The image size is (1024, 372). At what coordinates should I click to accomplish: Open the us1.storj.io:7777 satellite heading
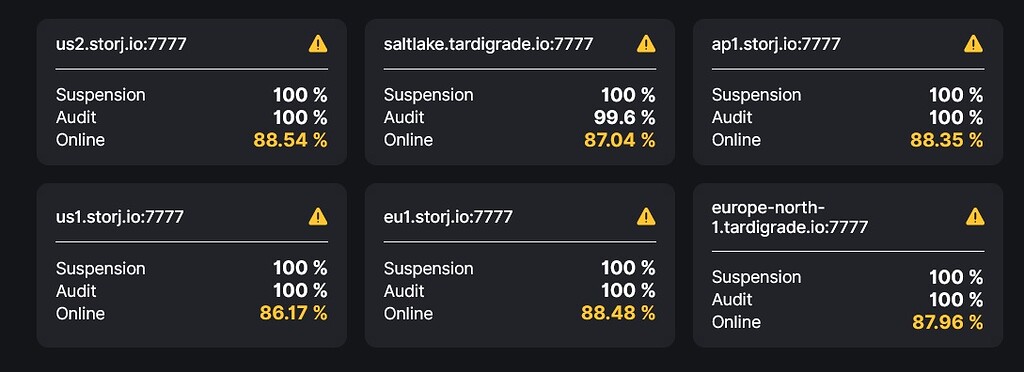(120, 217)
